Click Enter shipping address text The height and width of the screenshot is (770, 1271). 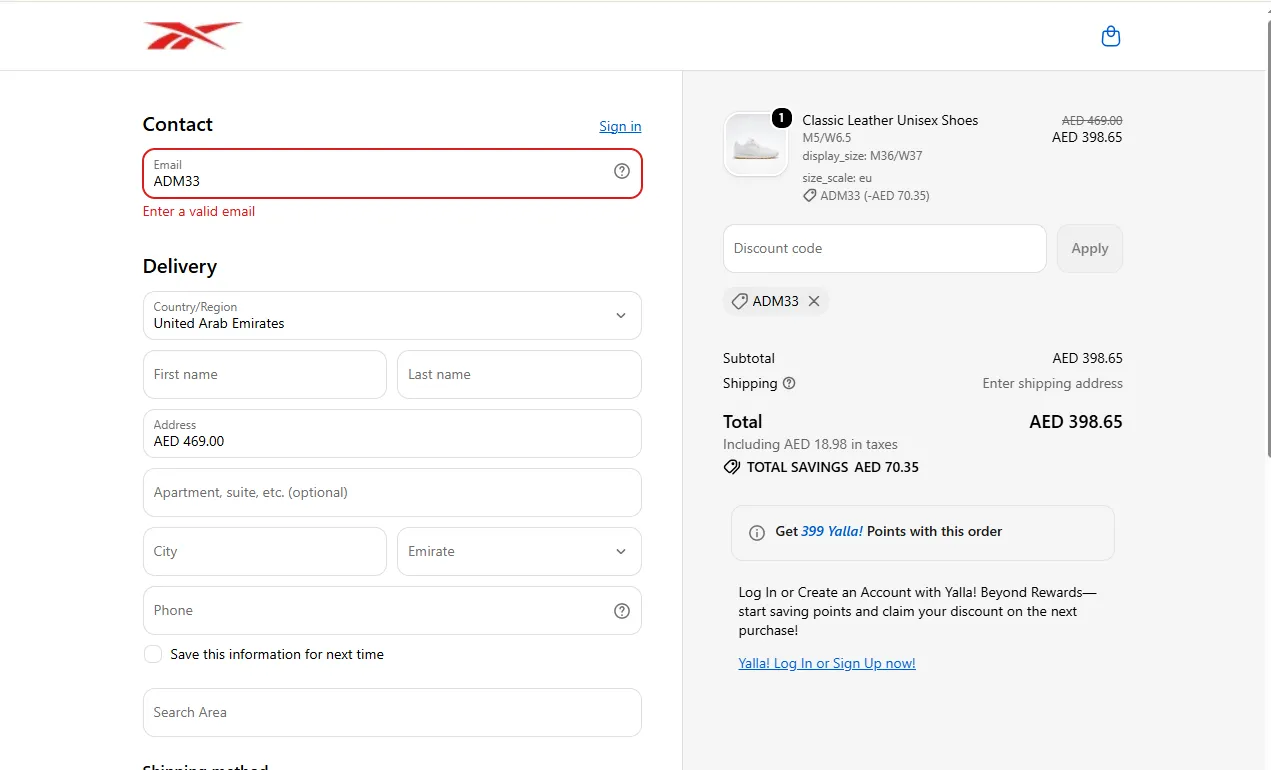[x=1052, y=383]
